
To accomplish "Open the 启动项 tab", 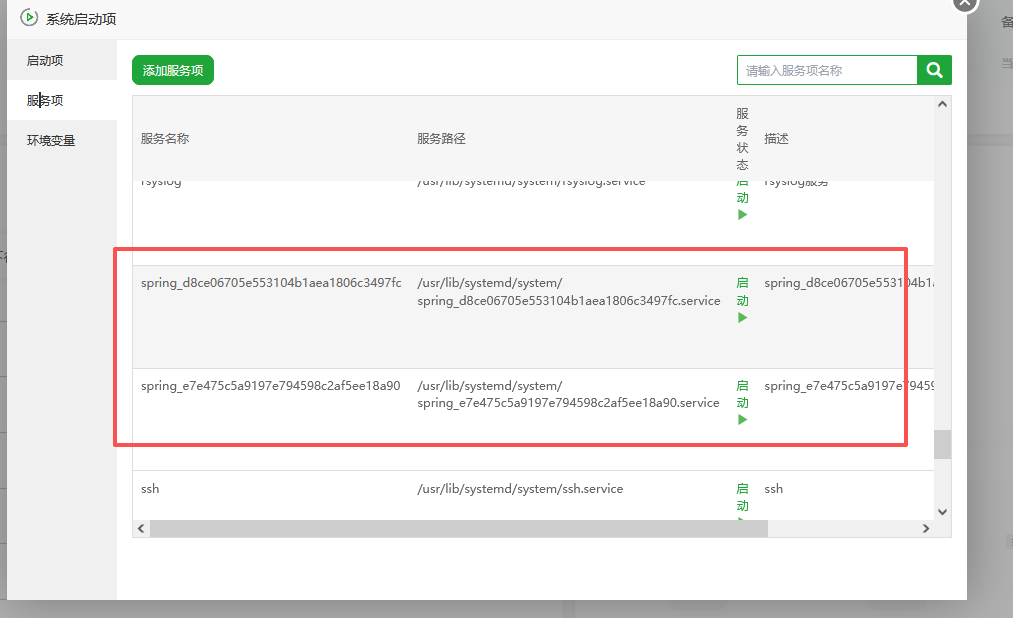I will pos(62,61).
